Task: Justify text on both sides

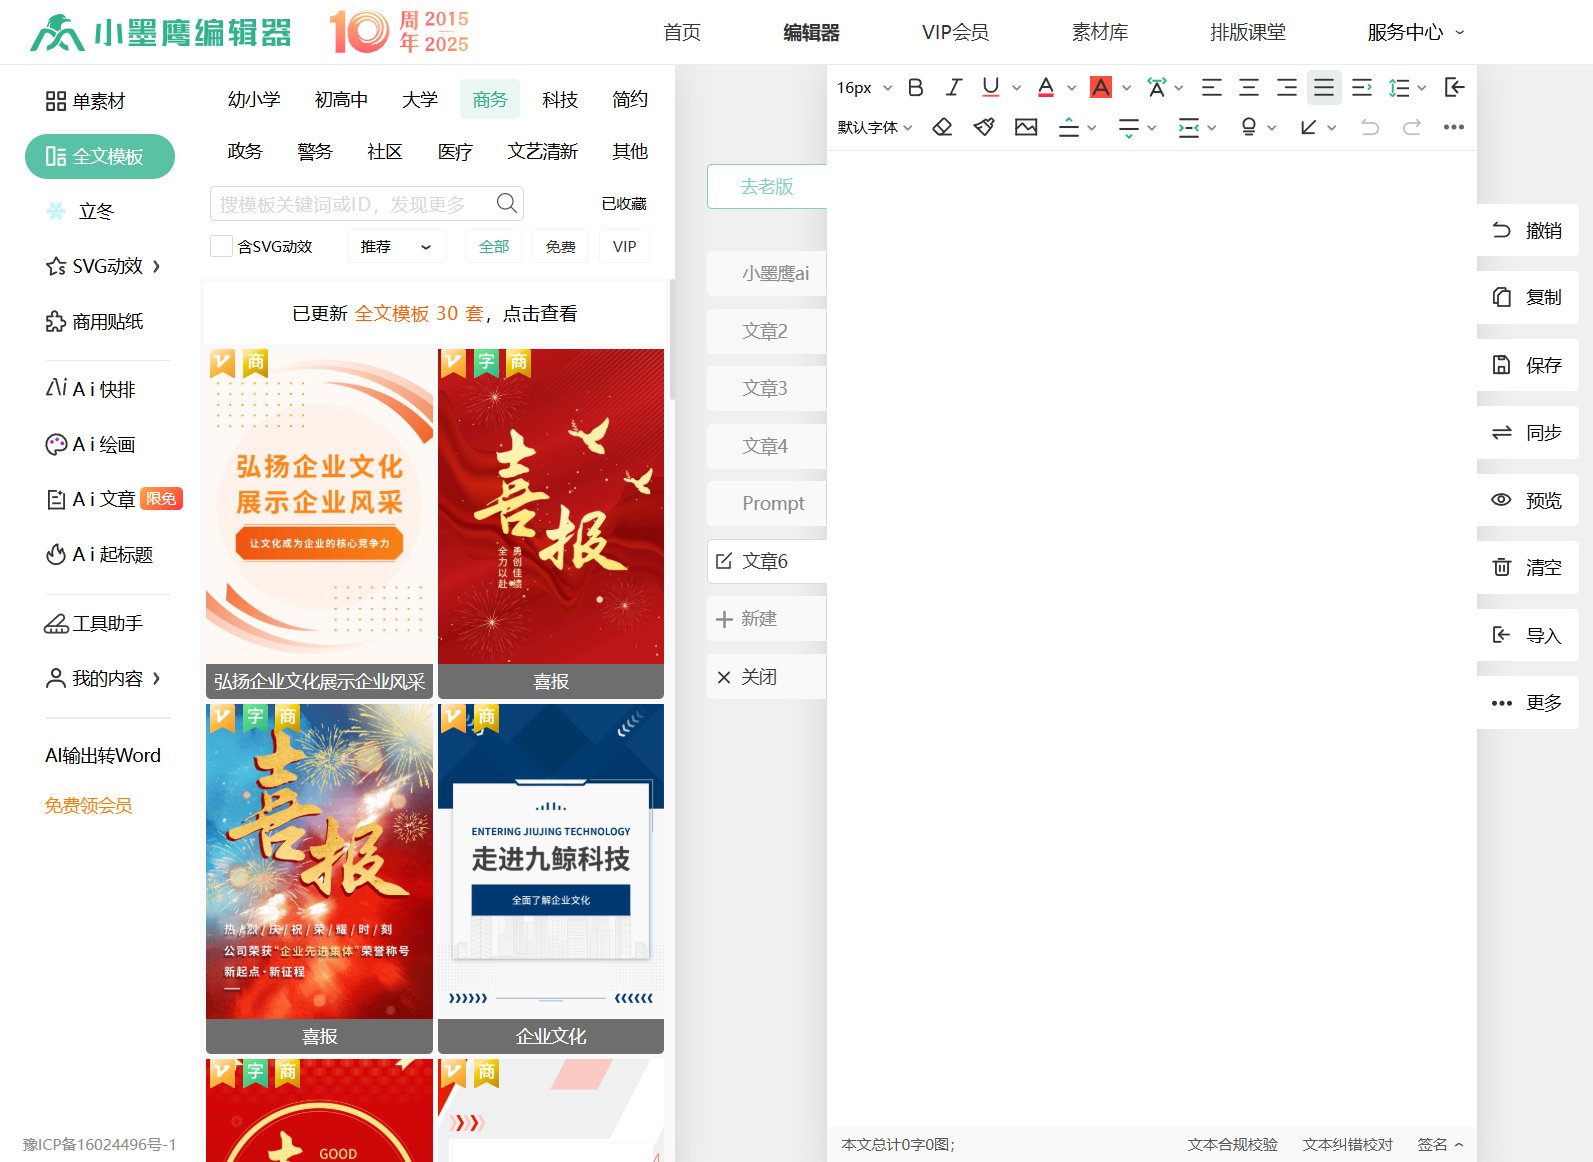Action: [x=1324, y=87]
